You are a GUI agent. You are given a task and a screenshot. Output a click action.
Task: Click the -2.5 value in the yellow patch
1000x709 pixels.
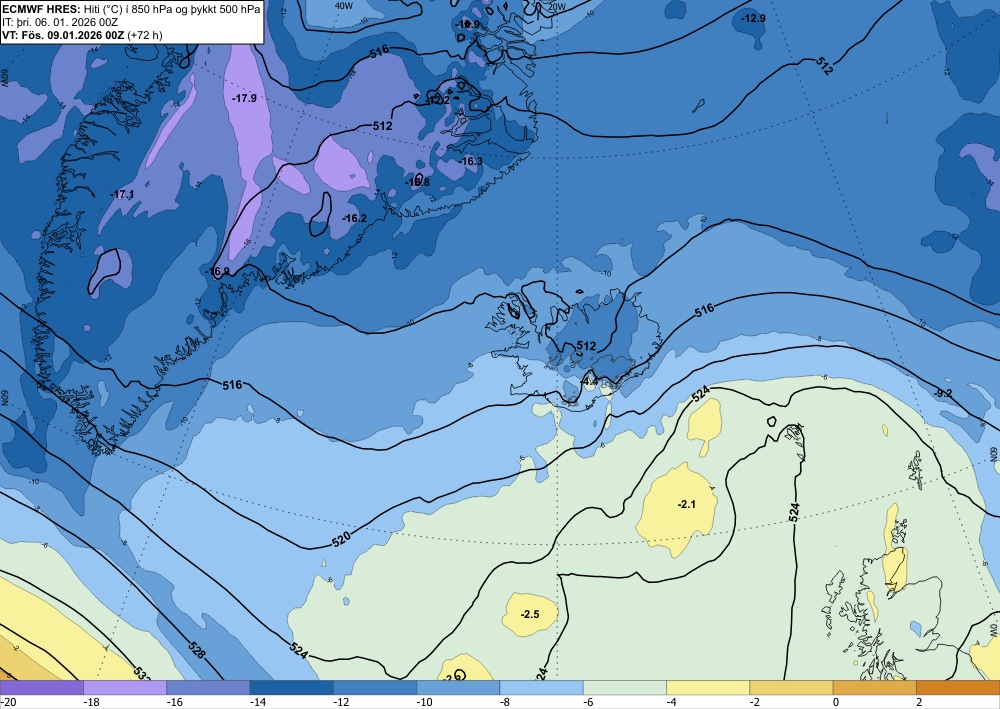click(x=529, y=614)
